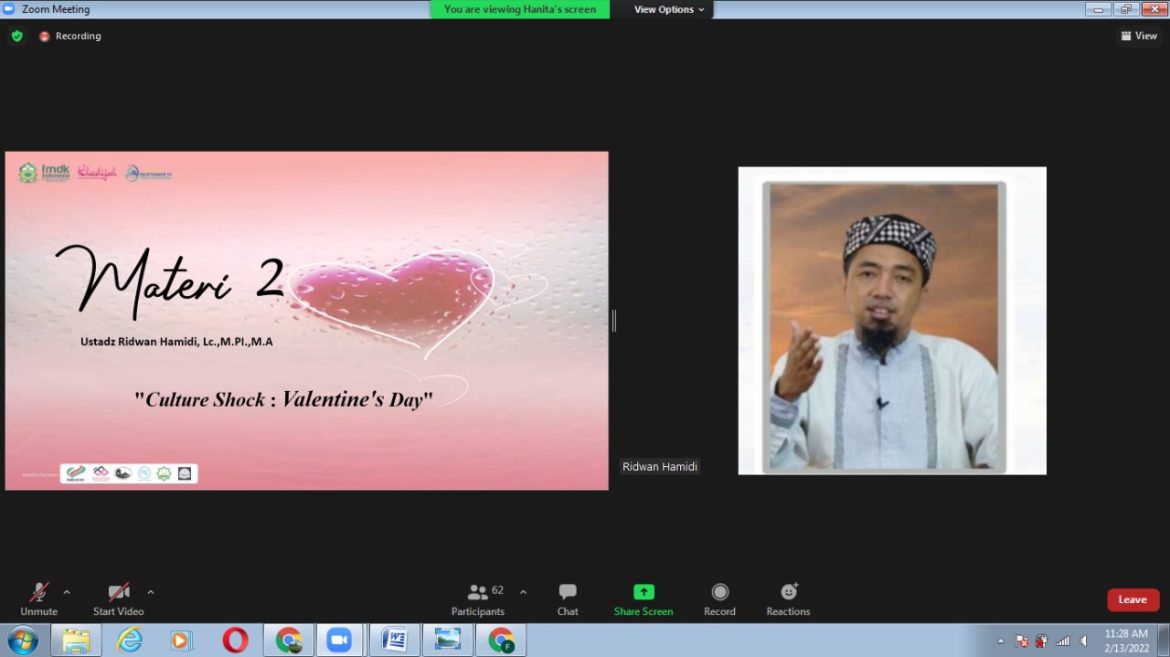This screenshot has width=1170, height=657.
Task: Start recording with the Record icon
Action: pyautogui.click(x=719, y=593)
